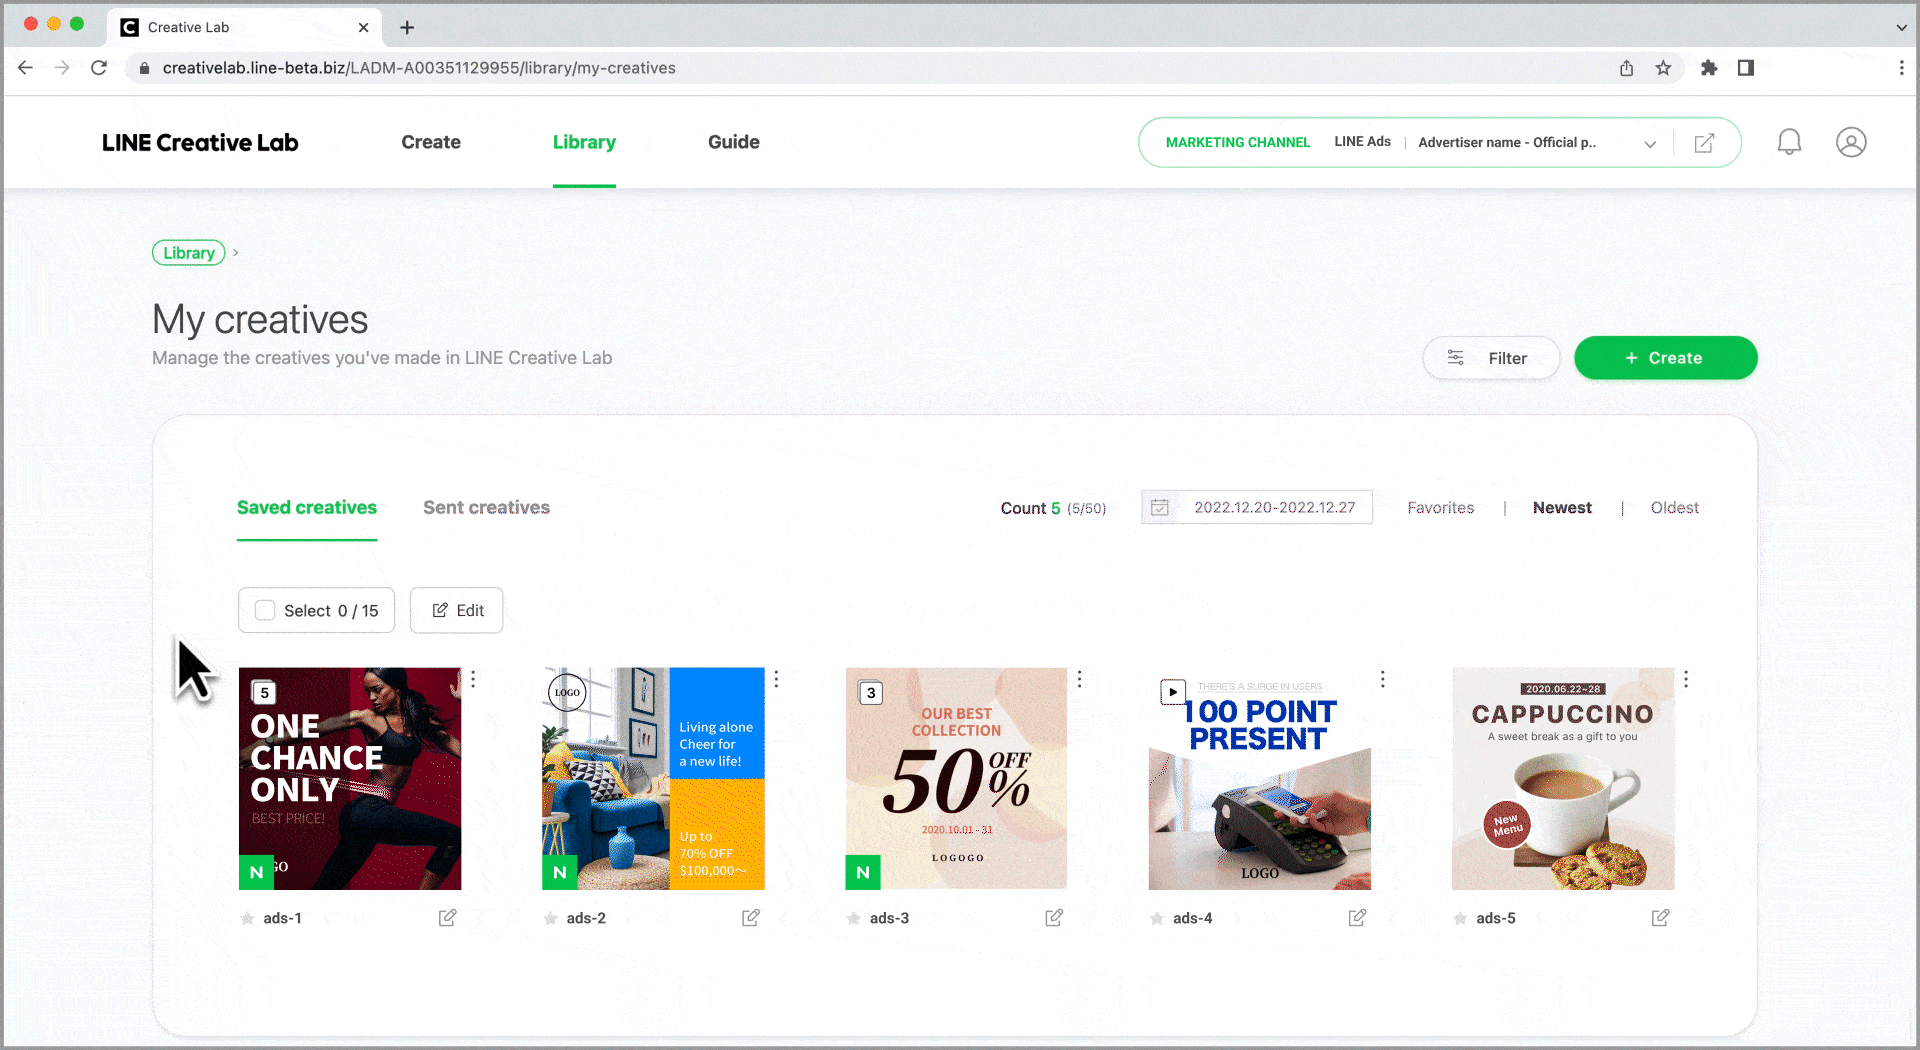Tick the Select 0 / 15 checkbox
1920x1050 pixels.
pos(265,610)
